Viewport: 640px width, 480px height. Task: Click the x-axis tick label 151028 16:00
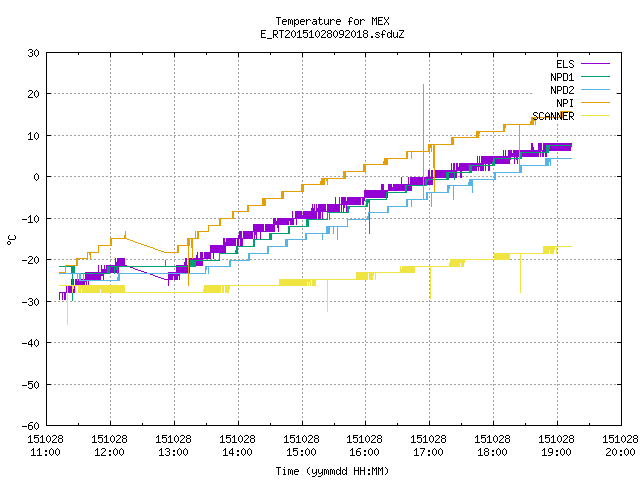364,446
